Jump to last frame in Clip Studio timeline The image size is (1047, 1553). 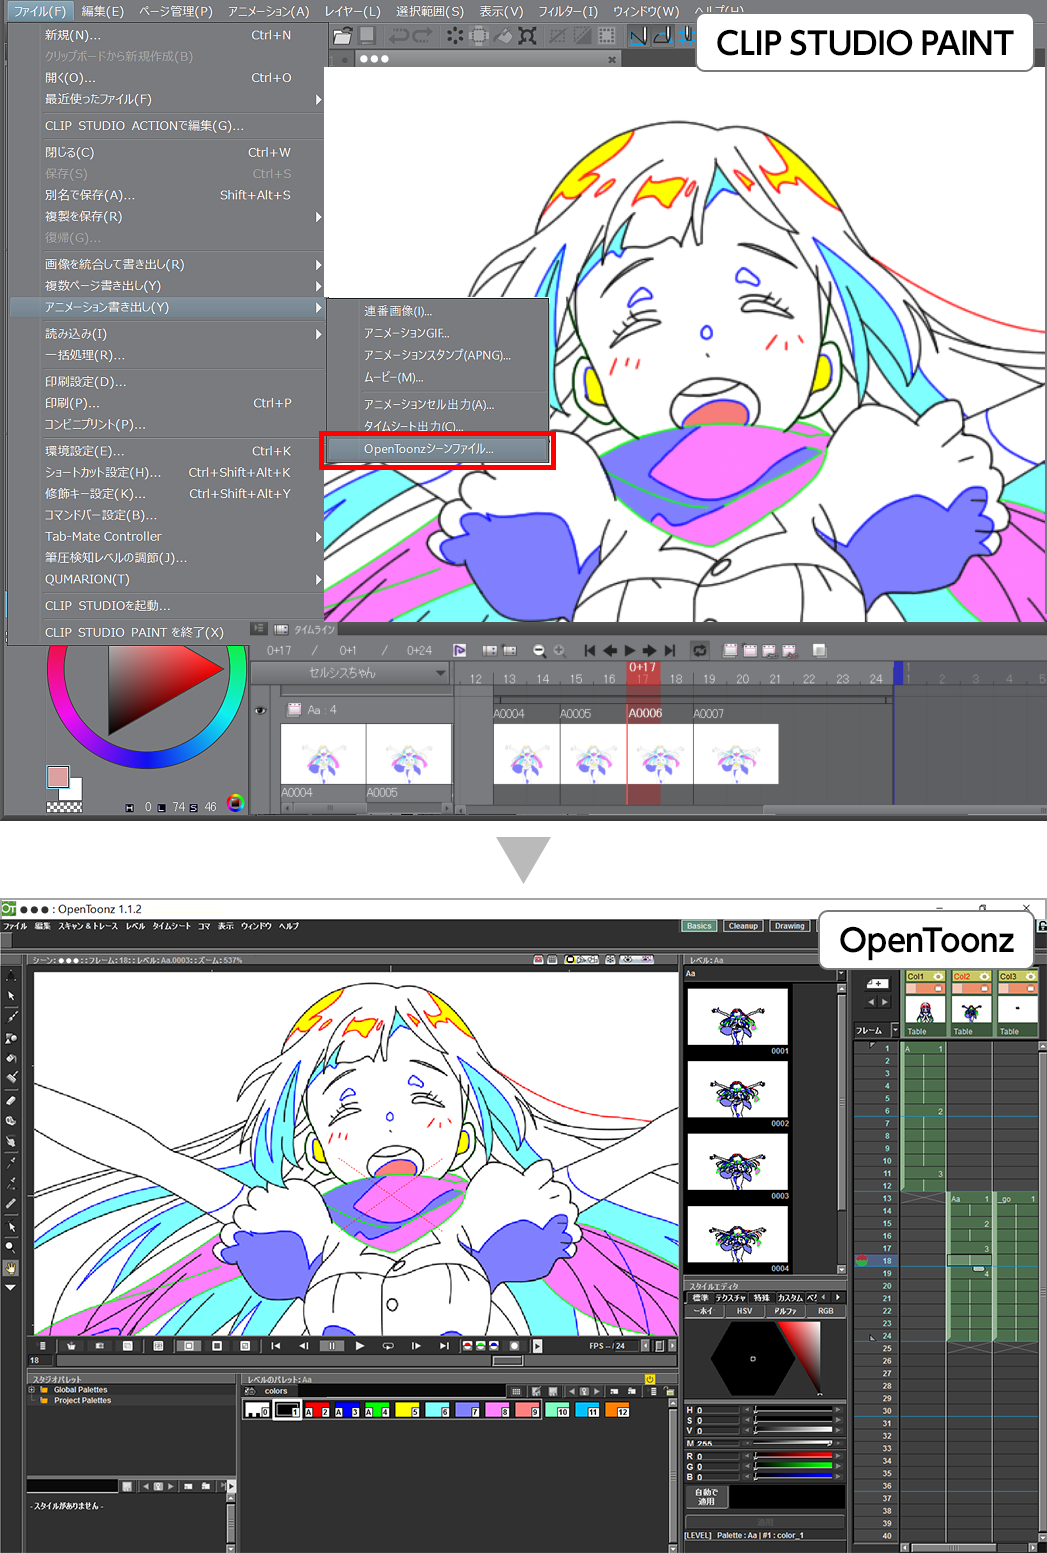tap(670, 650)
